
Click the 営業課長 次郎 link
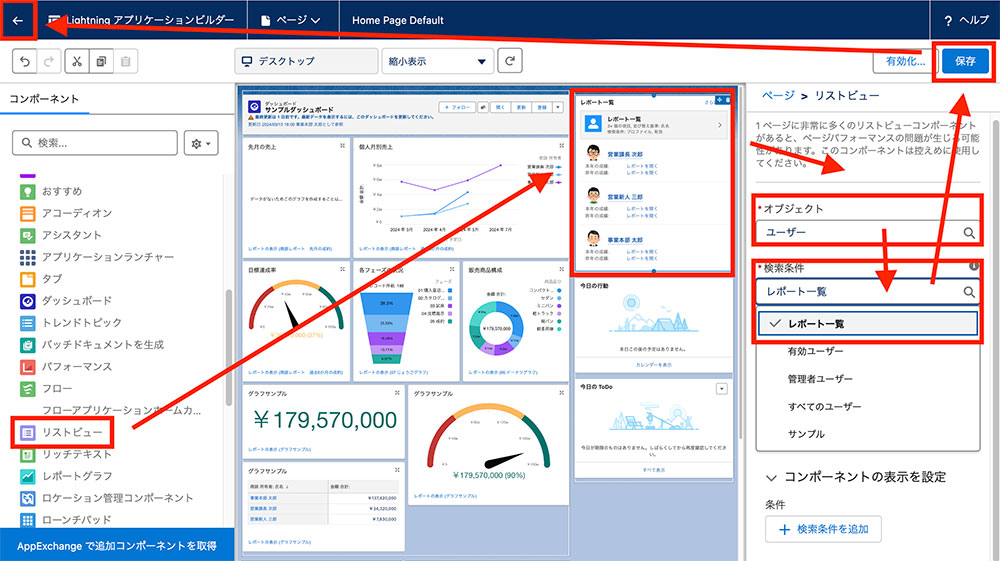coord(625,154)
